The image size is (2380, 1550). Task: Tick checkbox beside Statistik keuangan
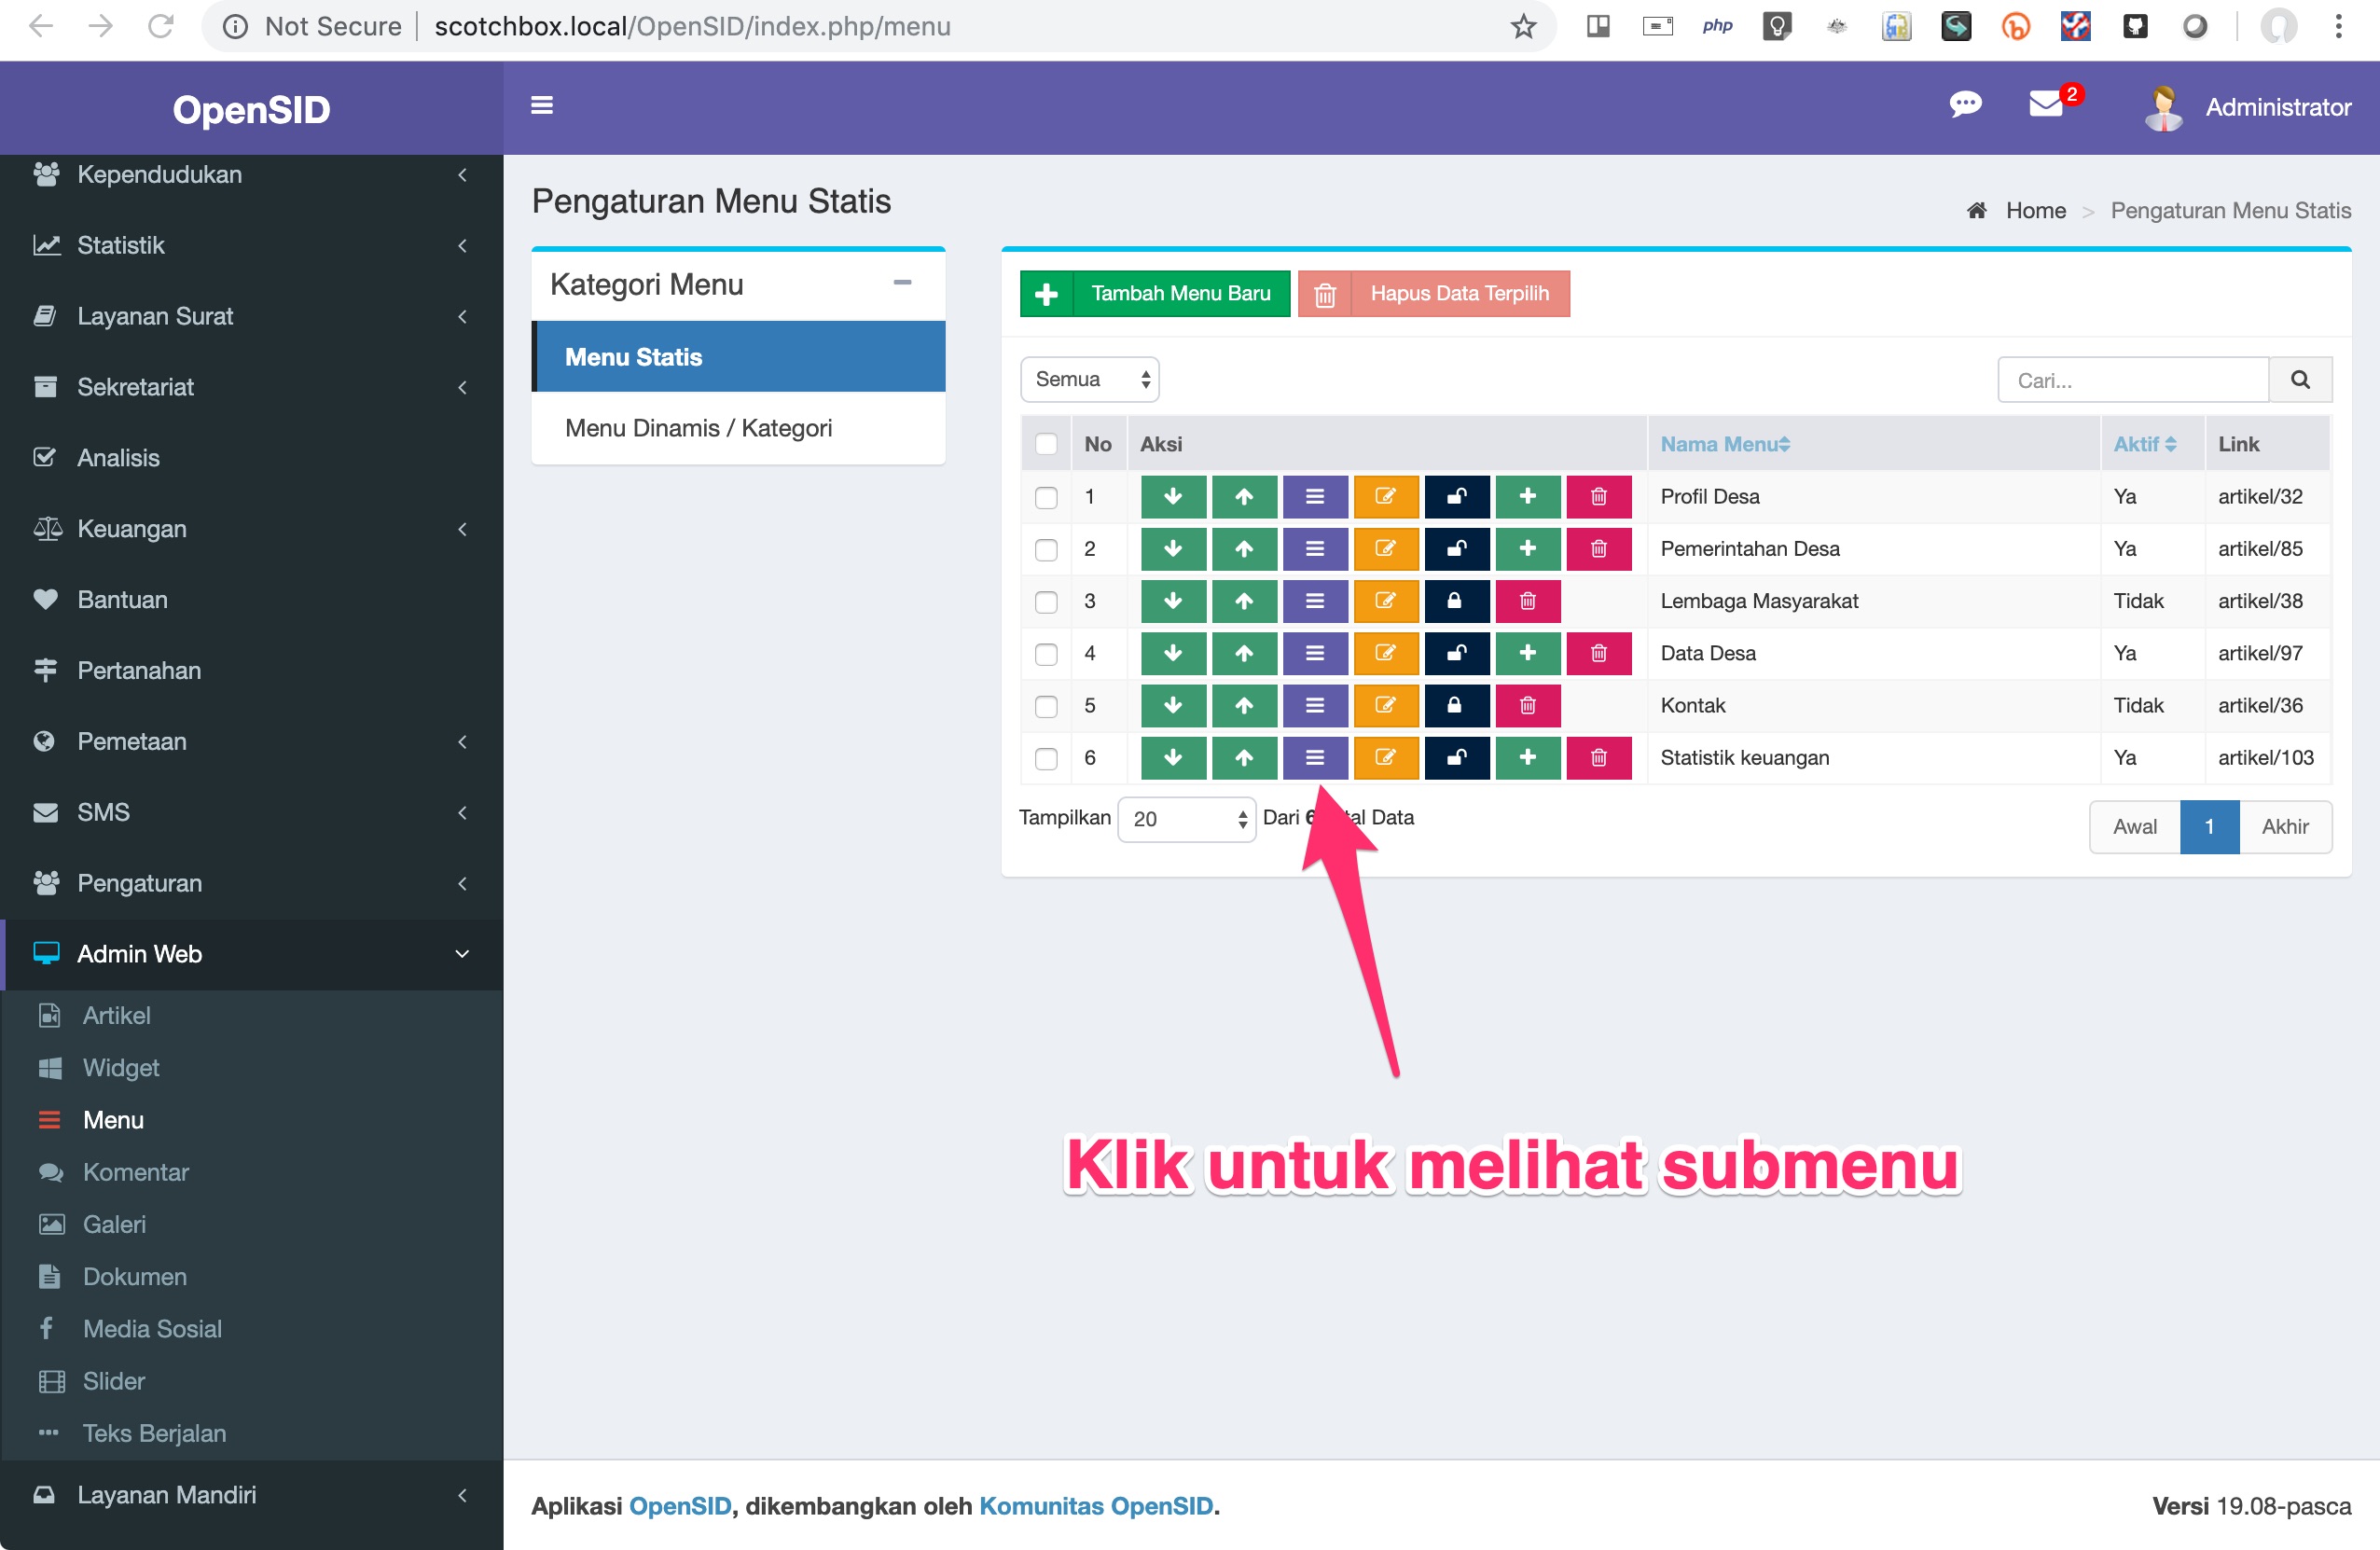1046,758
